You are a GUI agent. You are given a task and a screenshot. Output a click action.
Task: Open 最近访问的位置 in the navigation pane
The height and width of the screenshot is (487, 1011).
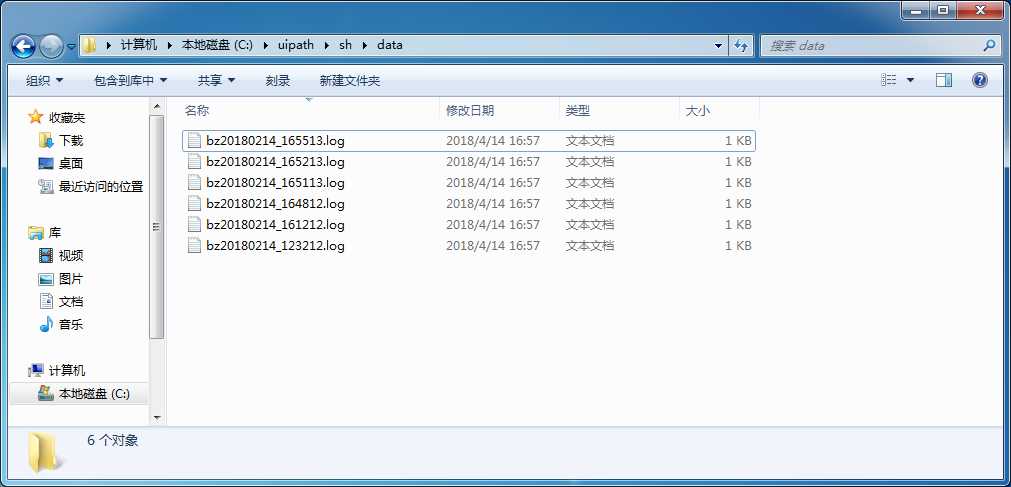click(x=91, y=187)
